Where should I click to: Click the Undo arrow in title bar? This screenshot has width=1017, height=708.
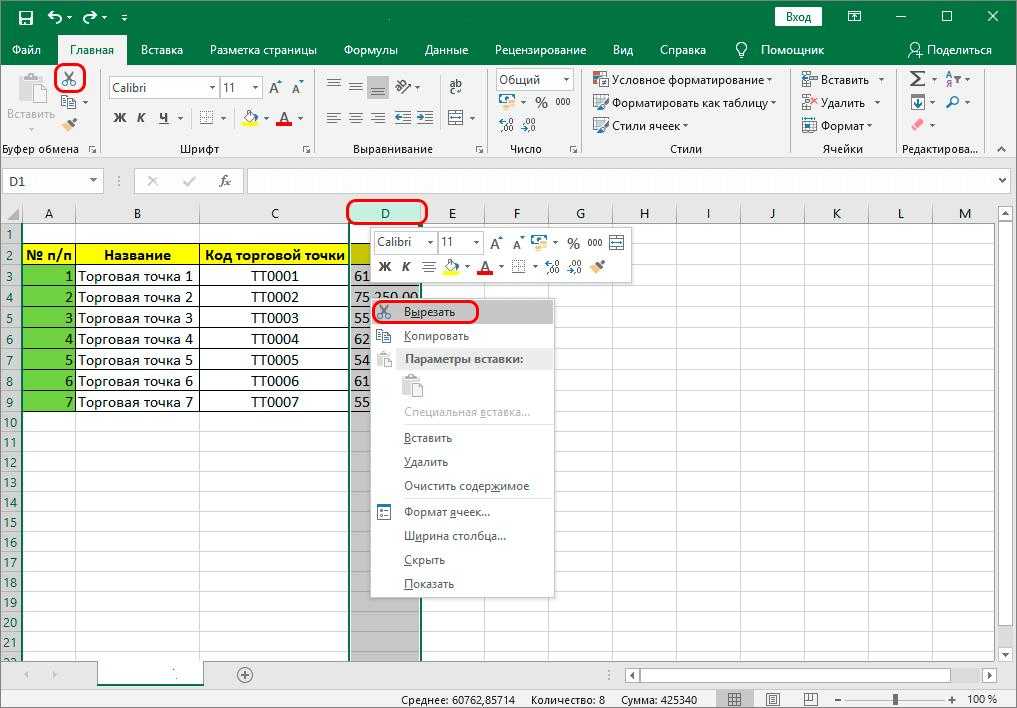click(55, 18)
